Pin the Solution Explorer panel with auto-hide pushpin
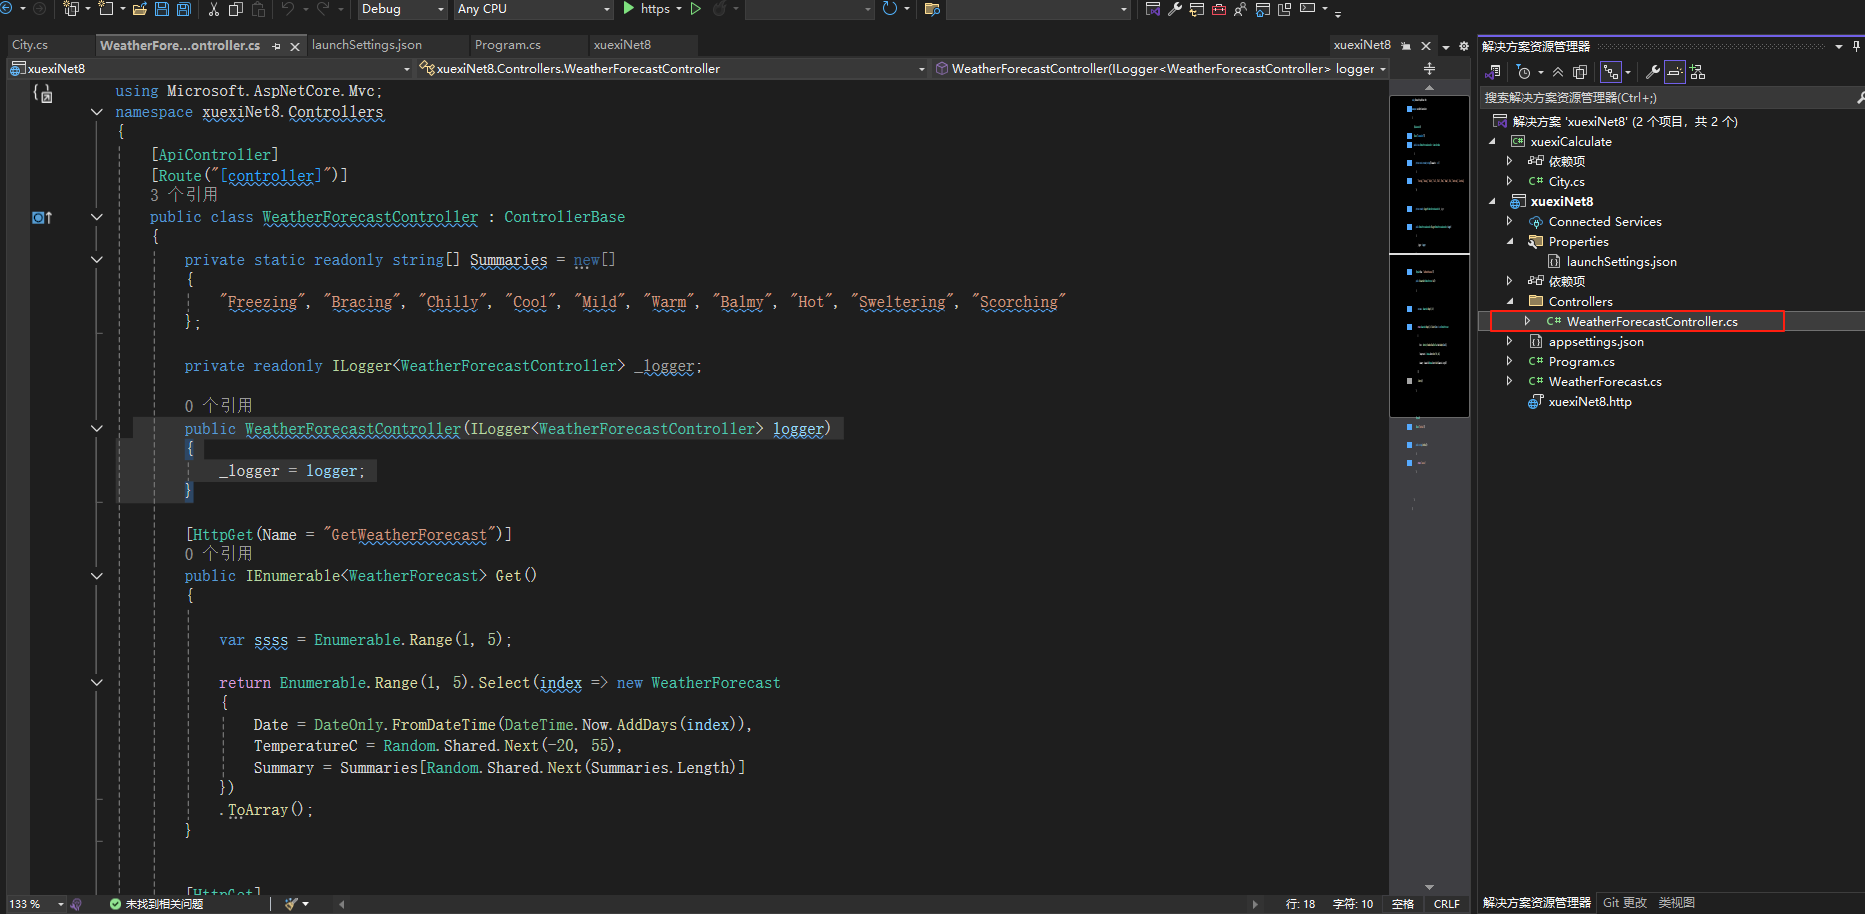 (1857, 46)
